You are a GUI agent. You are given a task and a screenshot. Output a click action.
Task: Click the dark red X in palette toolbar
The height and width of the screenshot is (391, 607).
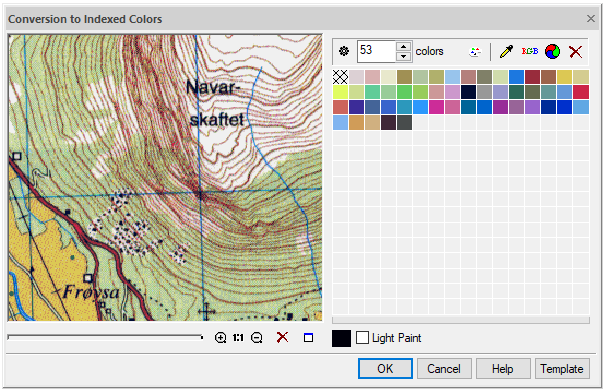tap(575, 51)
